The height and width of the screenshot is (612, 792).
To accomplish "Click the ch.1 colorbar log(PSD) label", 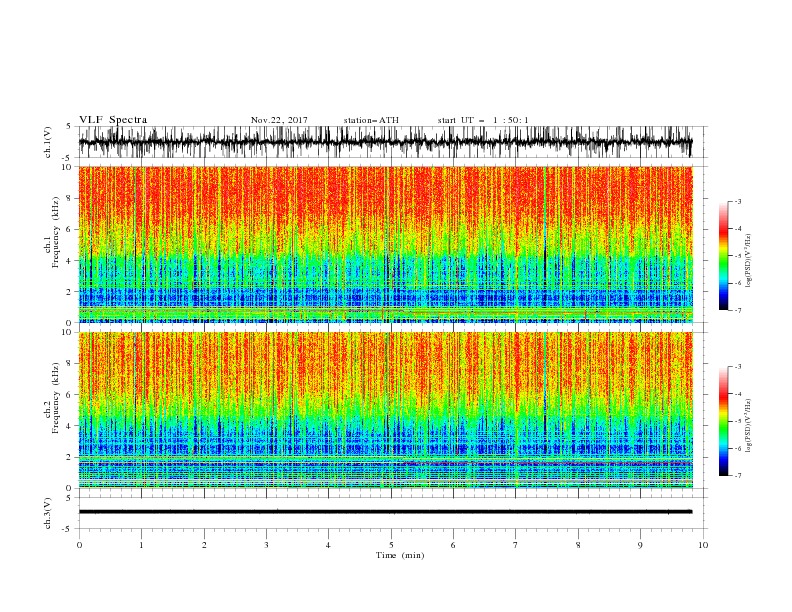I will [x=748, y=261].
